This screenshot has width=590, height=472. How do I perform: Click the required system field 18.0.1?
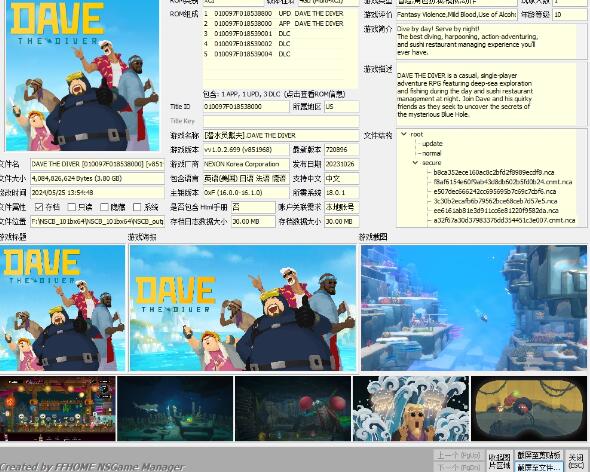click(x=342, y=193)
